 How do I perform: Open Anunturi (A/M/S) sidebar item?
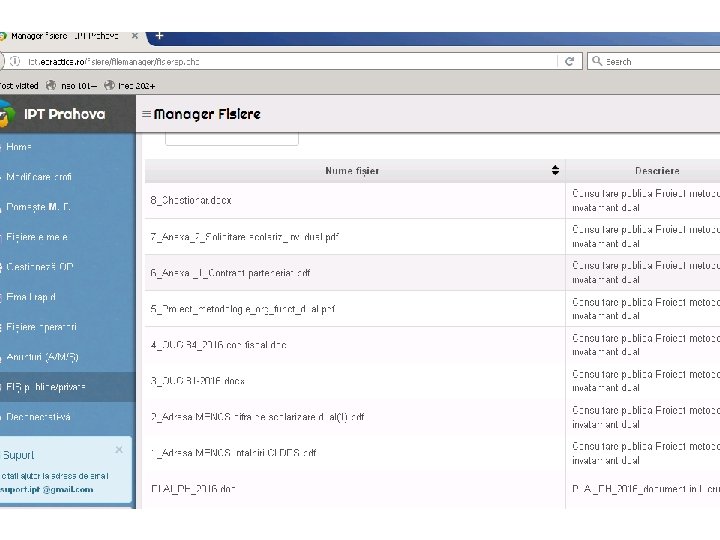(x=42, y=357)
